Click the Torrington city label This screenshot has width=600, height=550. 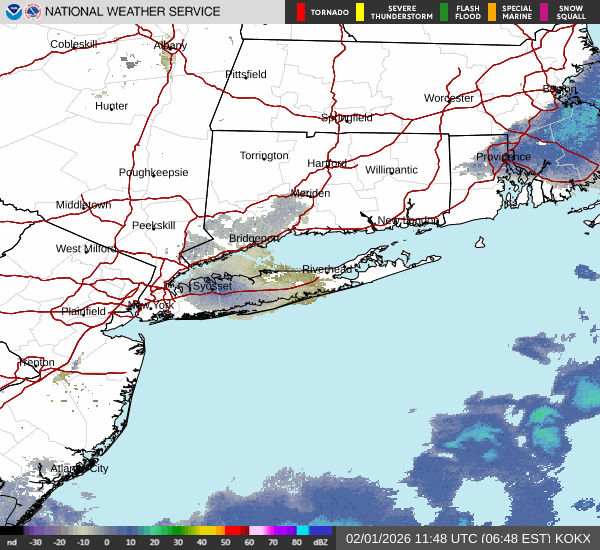click(x=264, y=156)
